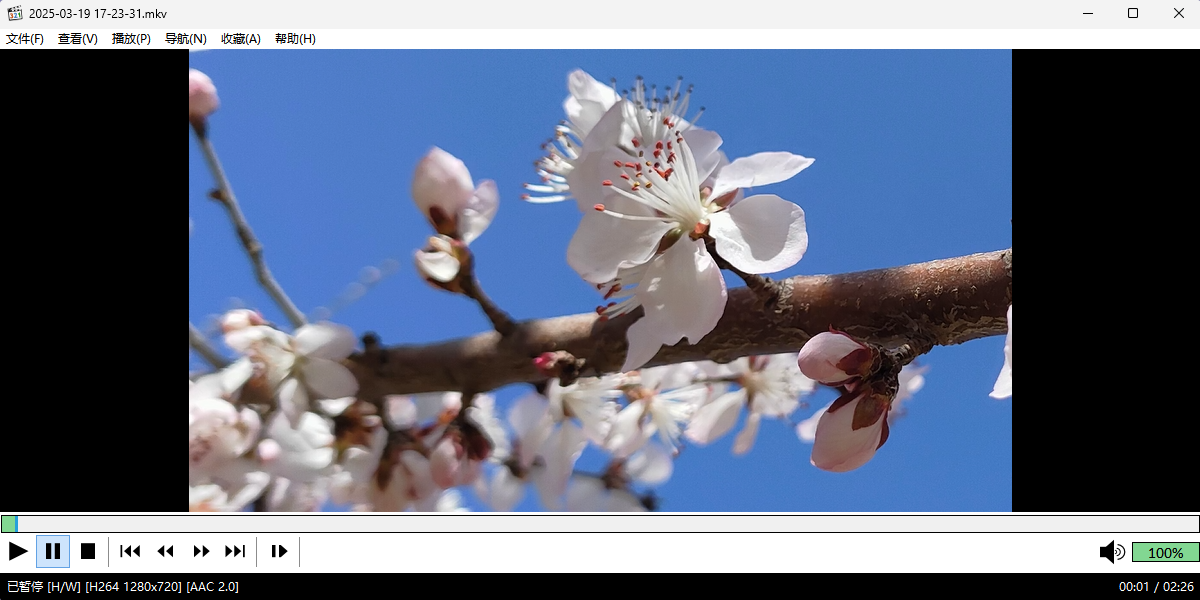Click the highlighted Pause button
Image resolution: width=1200 pixels, height=600 pixels.
[53, 551]
